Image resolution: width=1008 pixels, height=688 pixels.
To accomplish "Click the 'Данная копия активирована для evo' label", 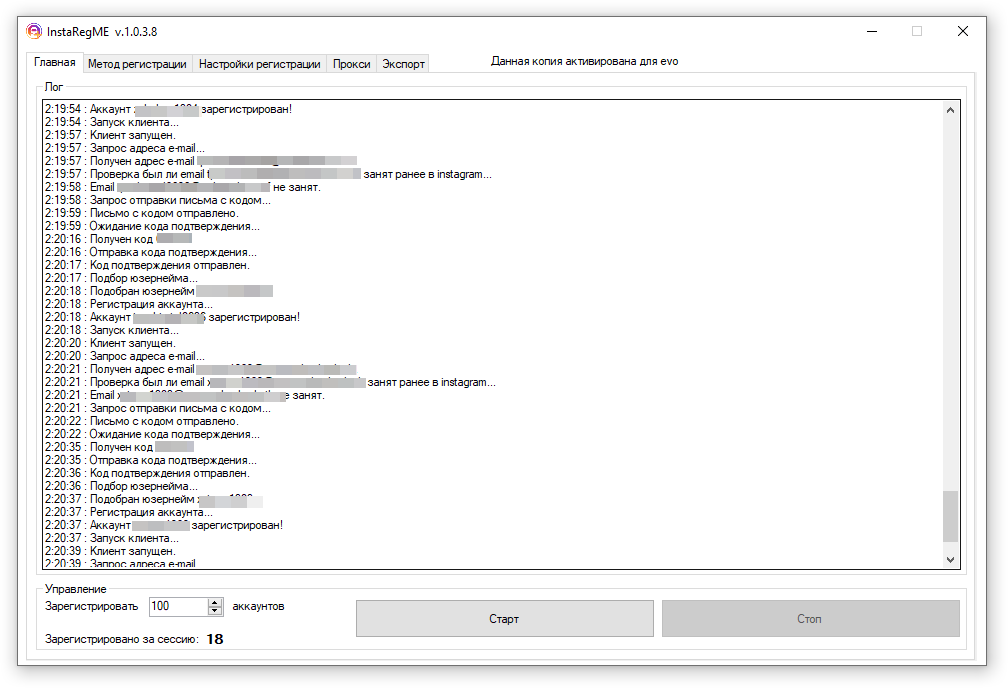I will click(x=584, y=61).
